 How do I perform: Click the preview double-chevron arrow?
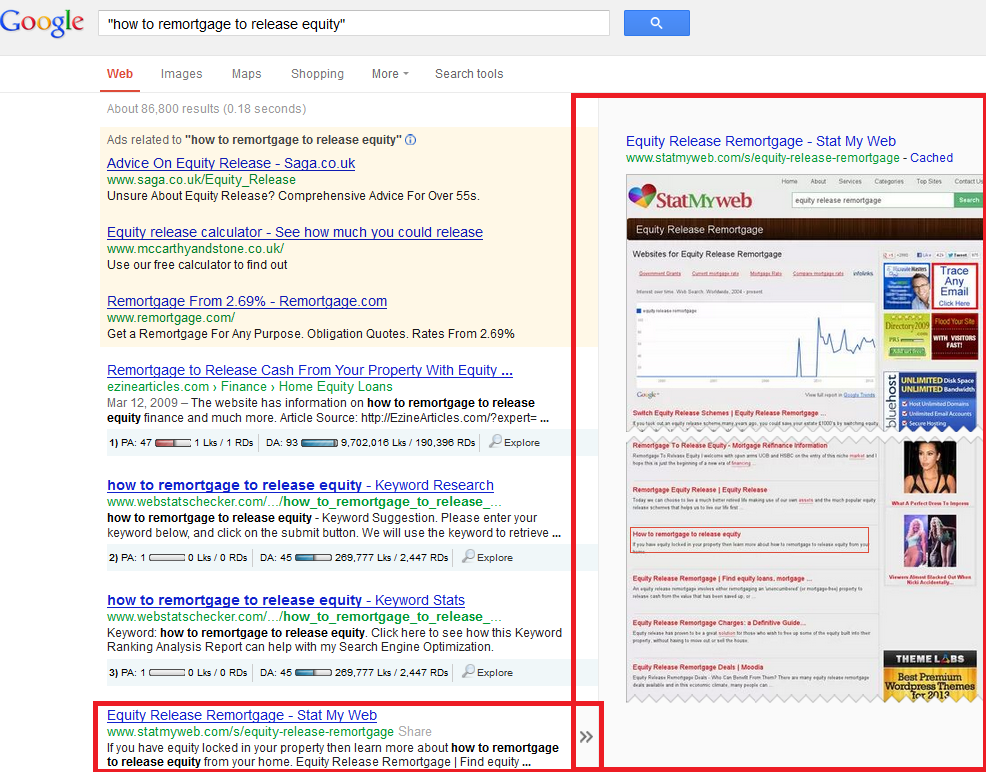586,737
